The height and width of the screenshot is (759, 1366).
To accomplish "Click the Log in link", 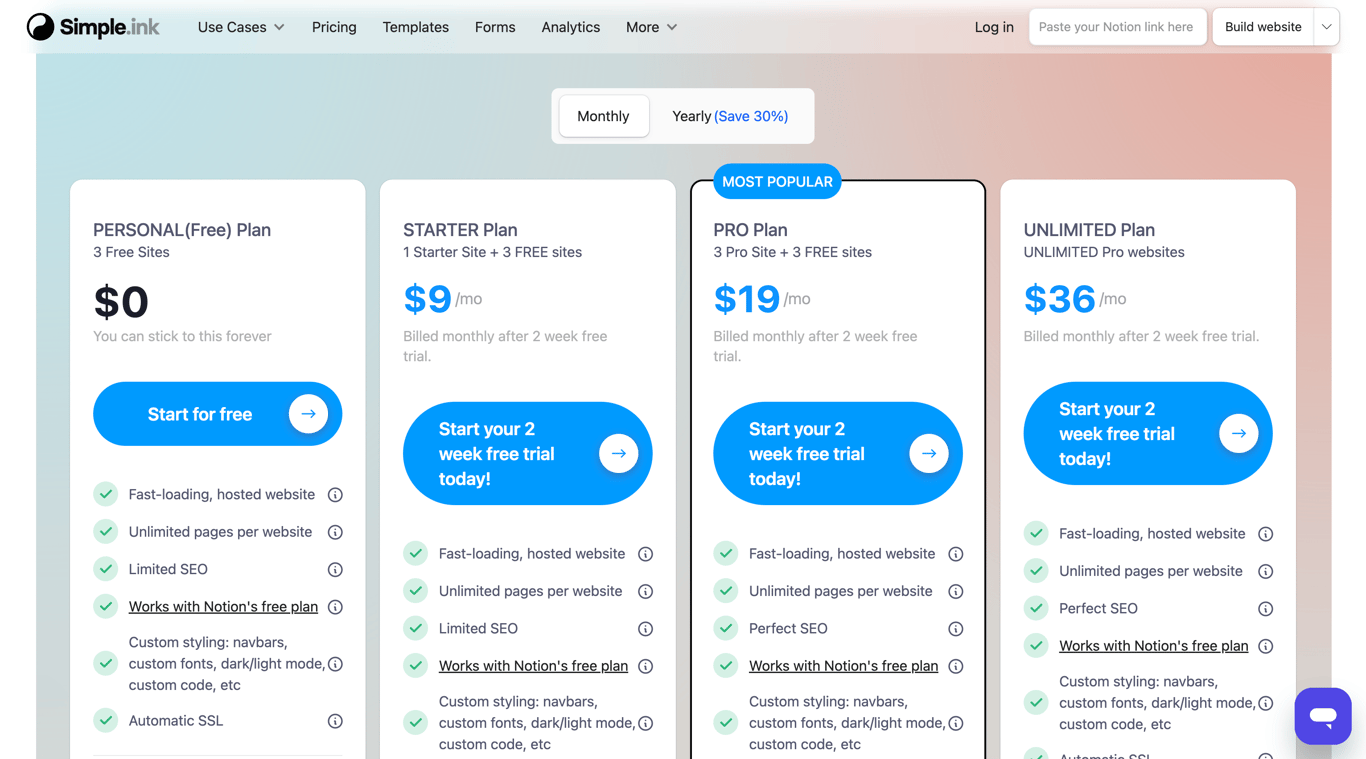I will pyautogui.click(x=994, y=27).
